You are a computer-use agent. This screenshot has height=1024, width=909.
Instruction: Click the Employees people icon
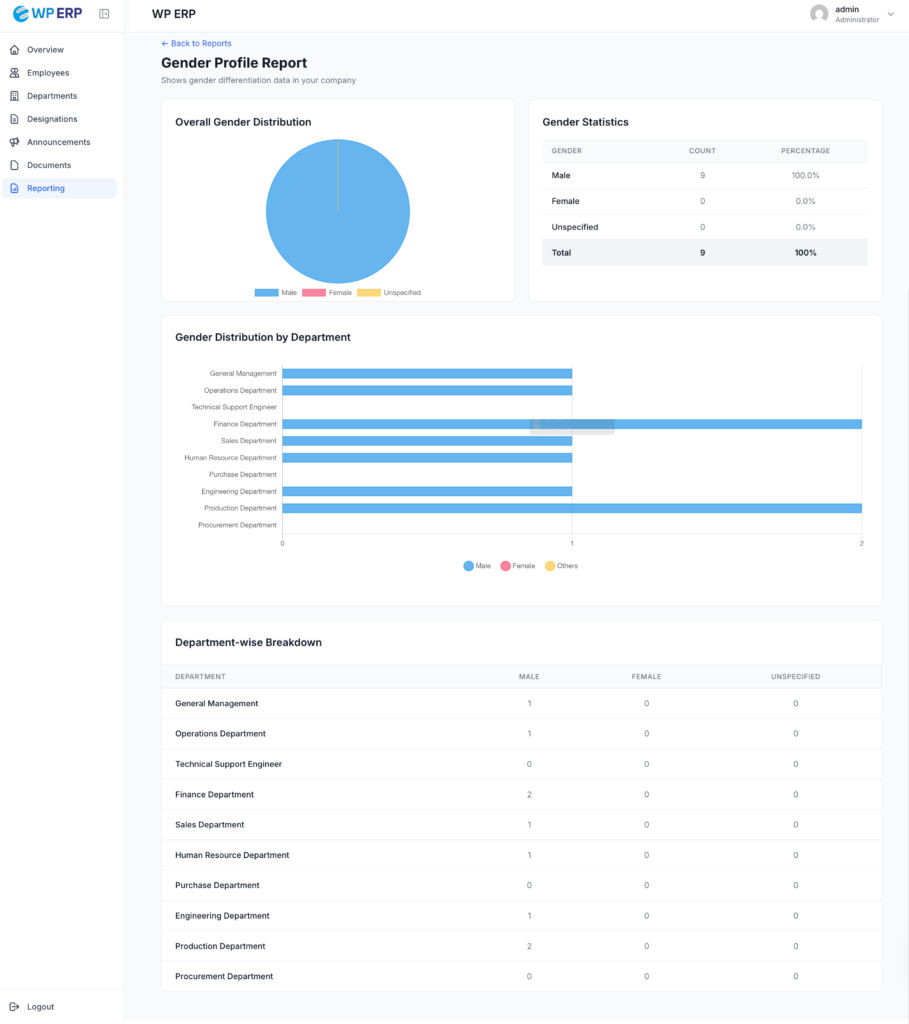pos(14,73)
